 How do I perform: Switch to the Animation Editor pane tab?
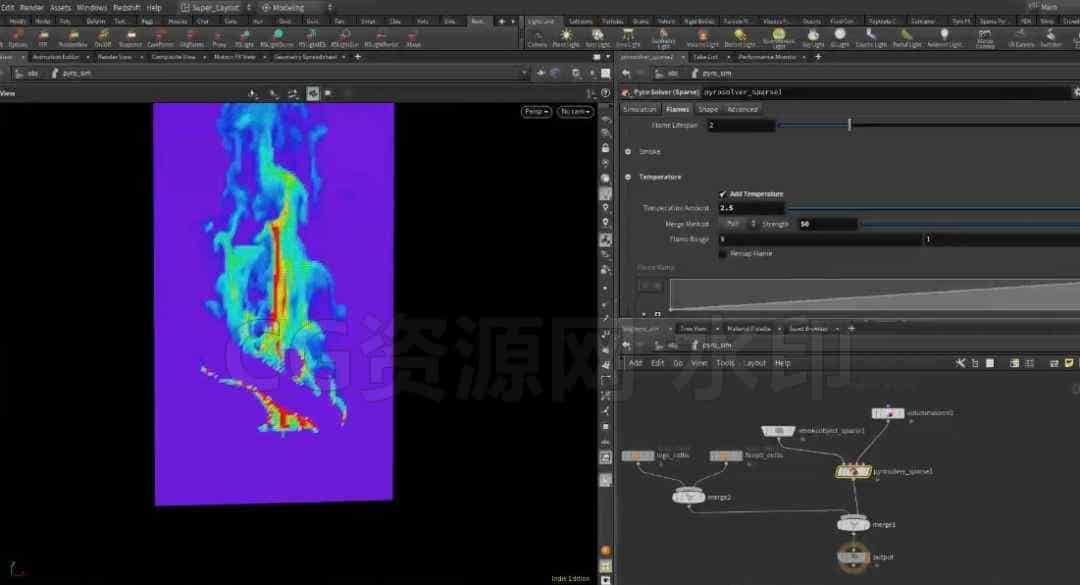(x=56, y=57)
